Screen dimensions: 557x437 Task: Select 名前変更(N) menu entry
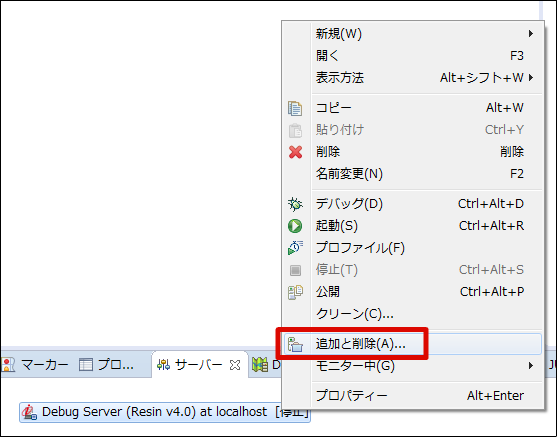[x=412, y=174]
